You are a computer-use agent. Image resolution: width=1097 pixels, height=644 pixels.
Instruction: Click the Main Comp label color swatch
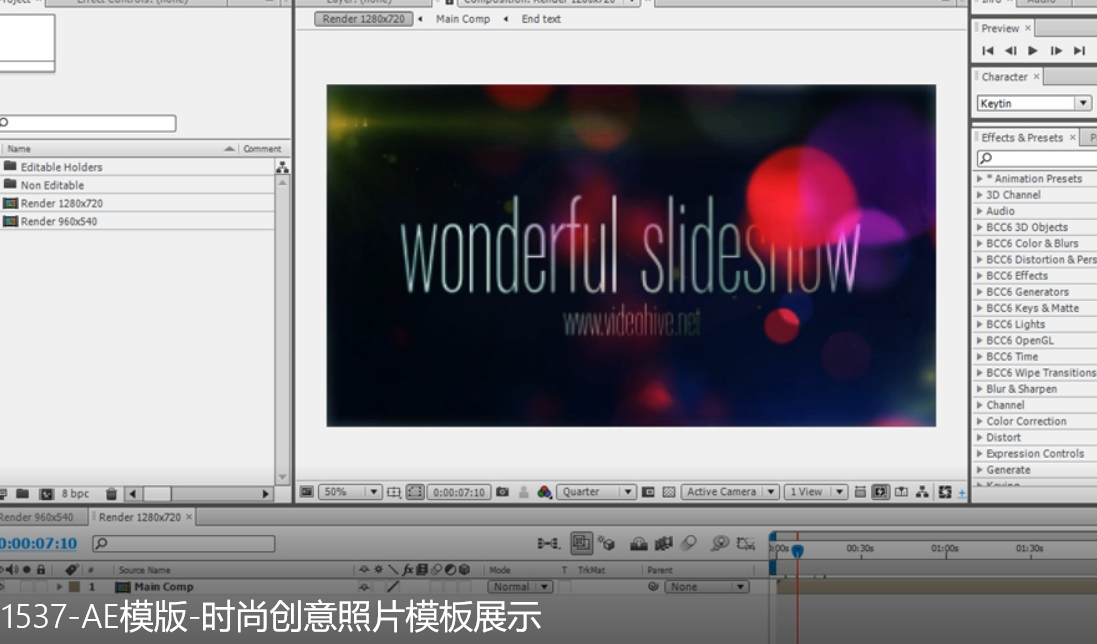tap(74, 587)
